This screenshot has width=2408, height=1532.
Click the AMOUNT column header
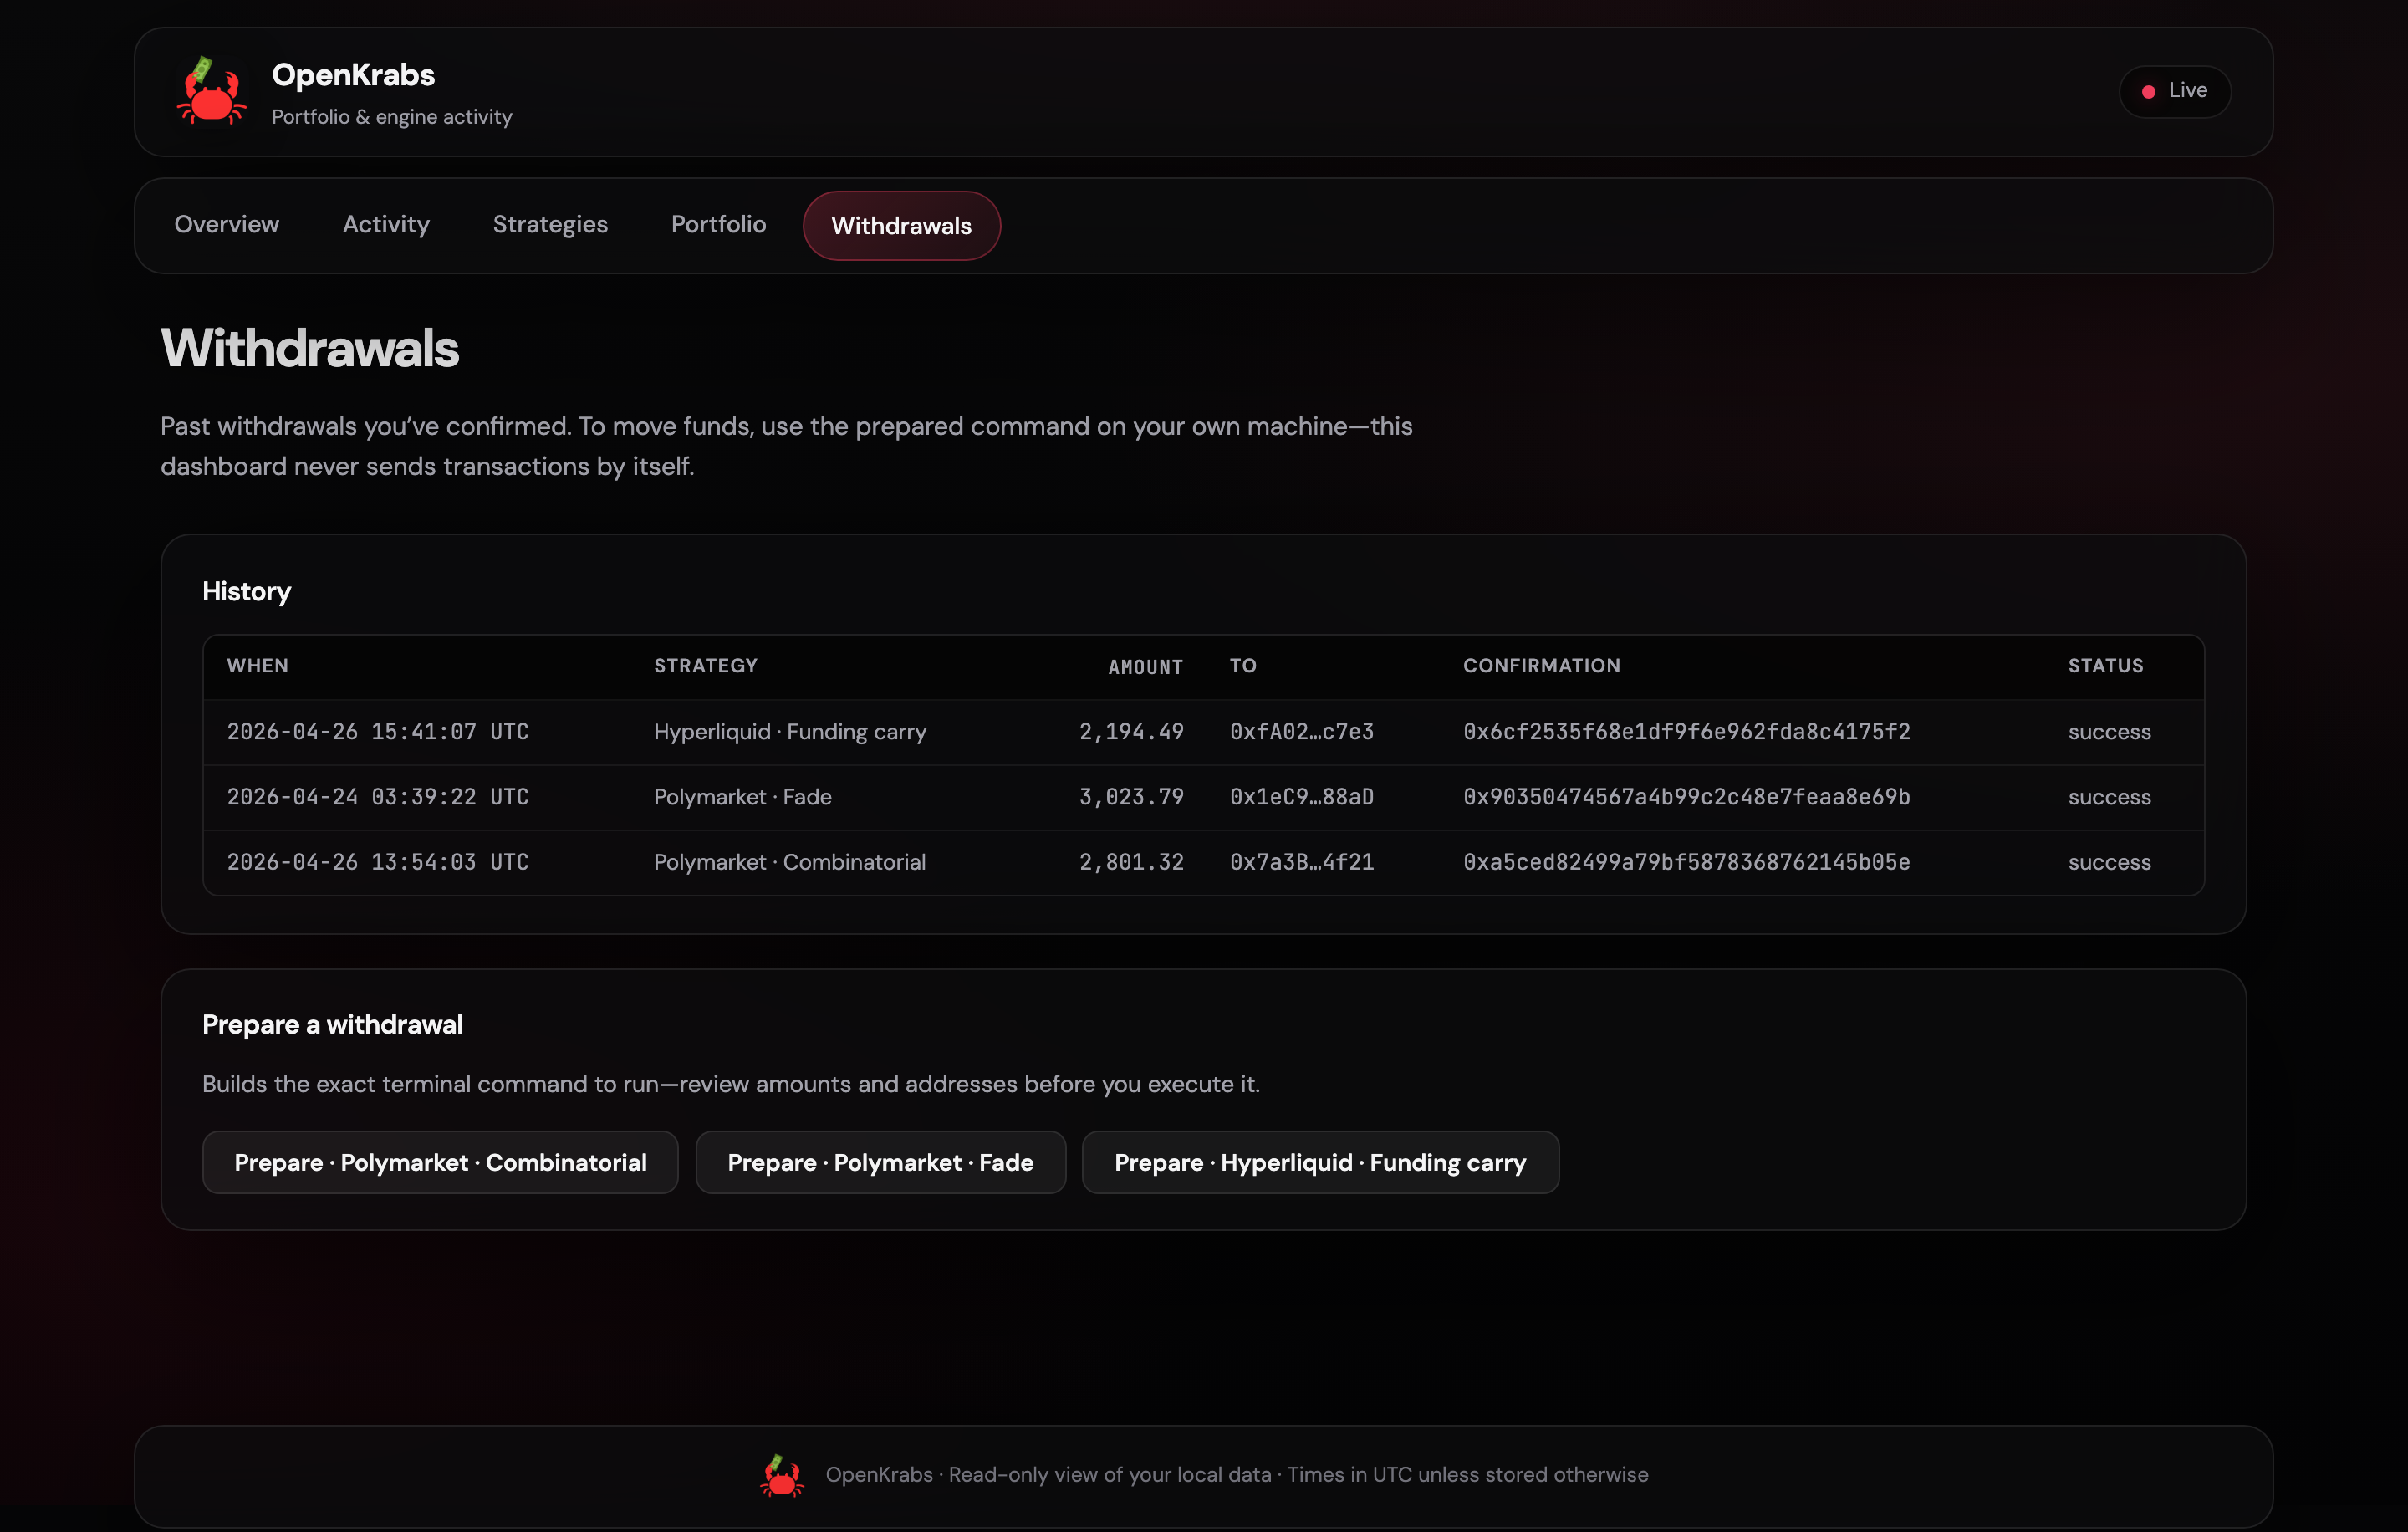[1145, 667]
